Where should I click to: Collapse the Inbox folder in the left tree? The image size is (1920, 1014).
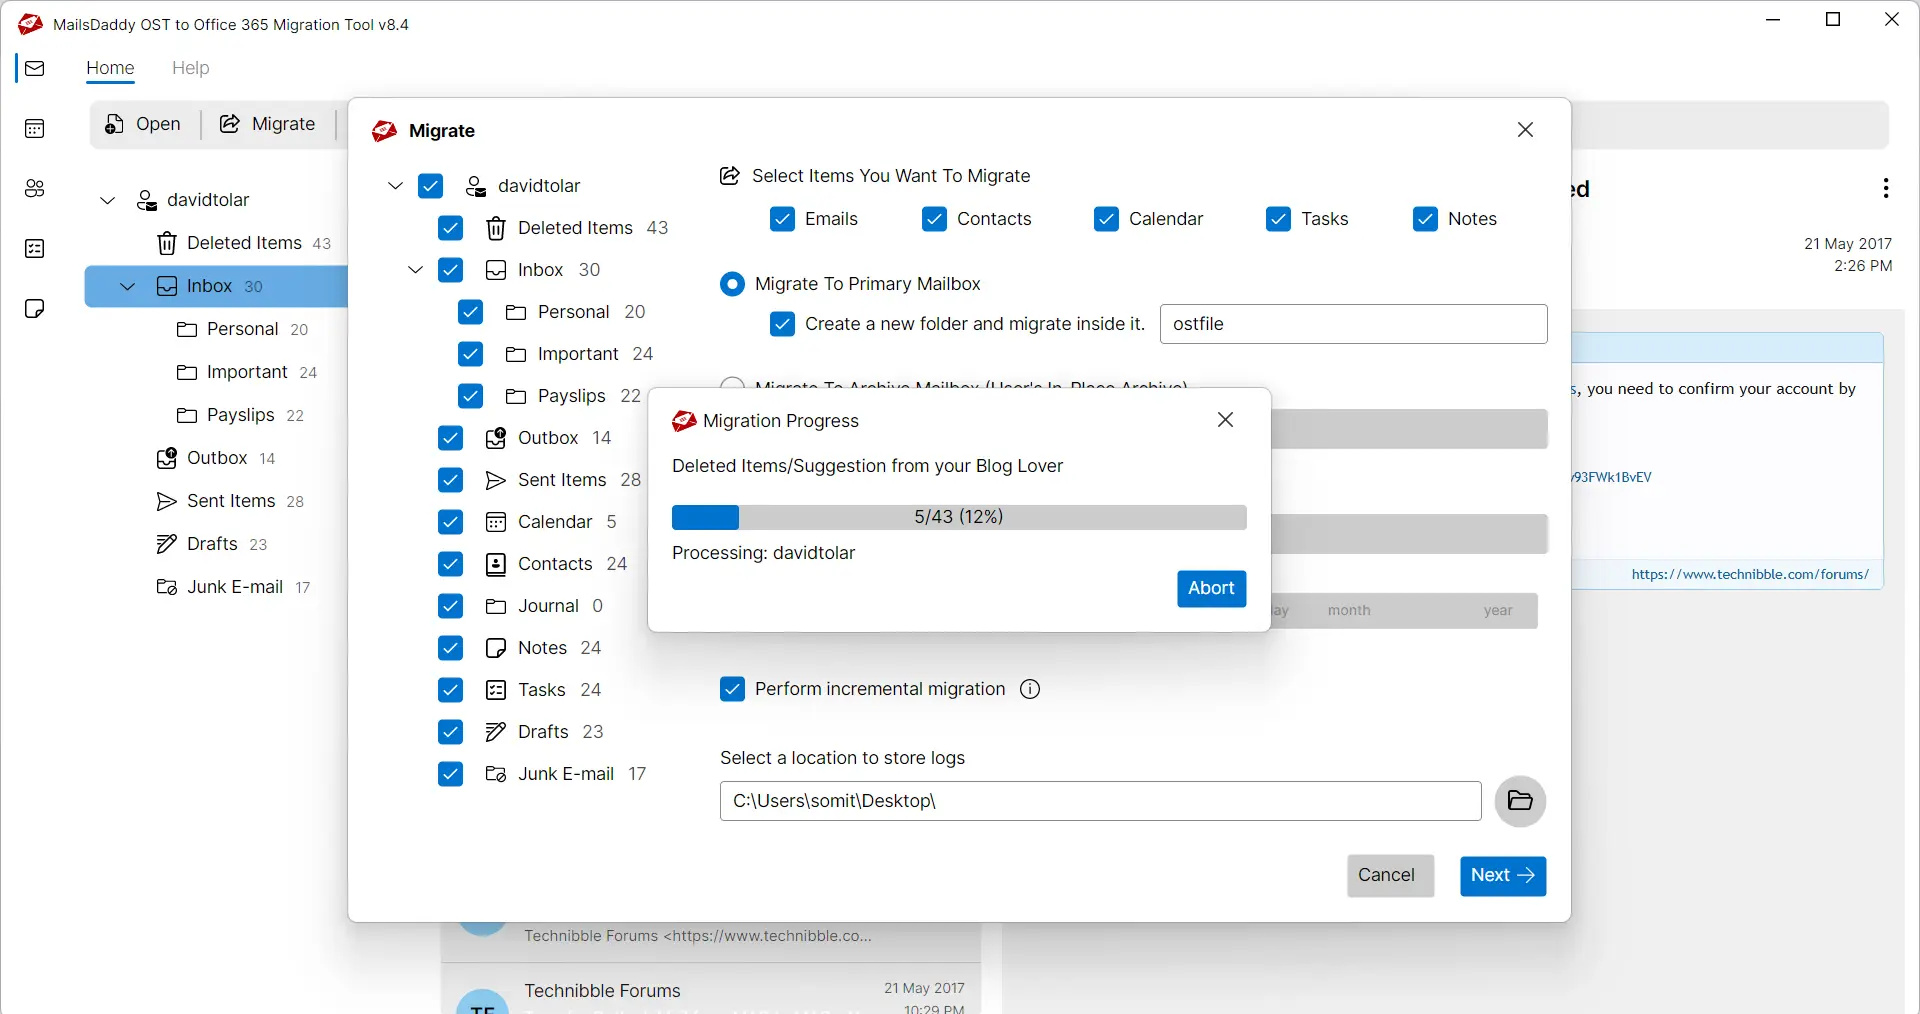(x=127, y=286)
